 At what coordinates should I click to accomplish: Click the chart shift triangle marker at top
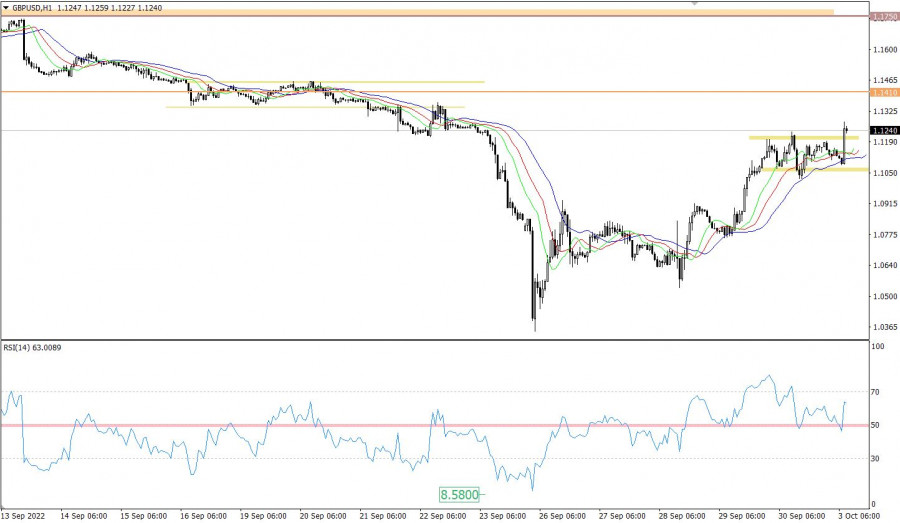click(x=694, y=4)
